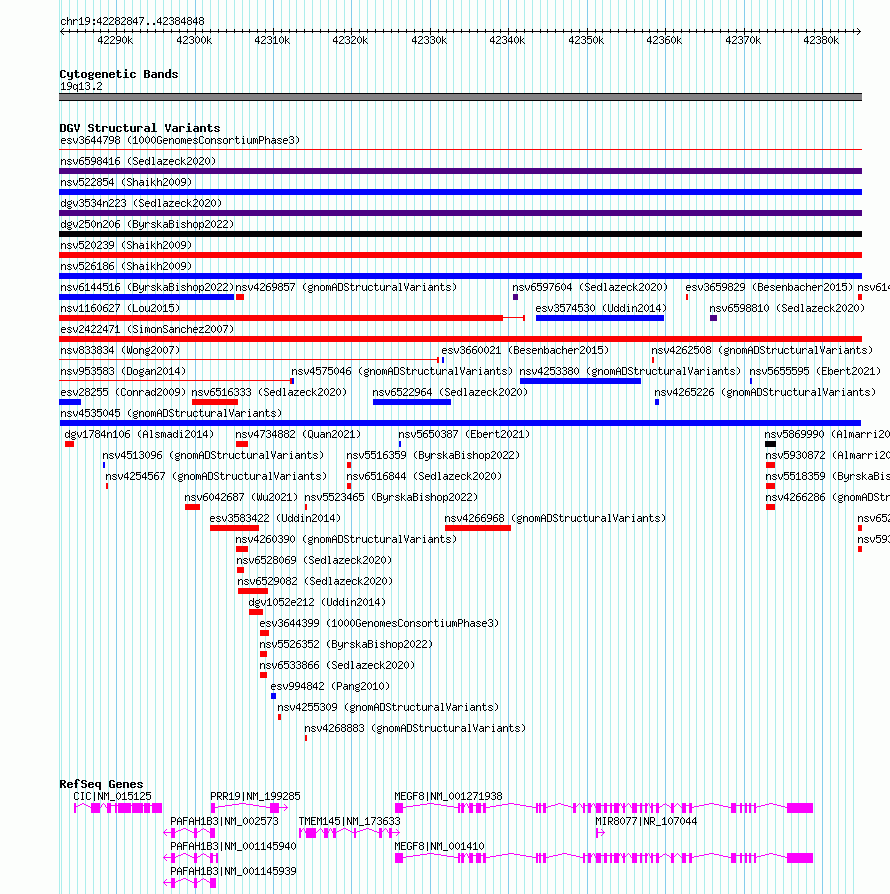Click nsv4266968 gnomAD variant label
Viewport: 890px width, 894px height.
click(555, 519)
